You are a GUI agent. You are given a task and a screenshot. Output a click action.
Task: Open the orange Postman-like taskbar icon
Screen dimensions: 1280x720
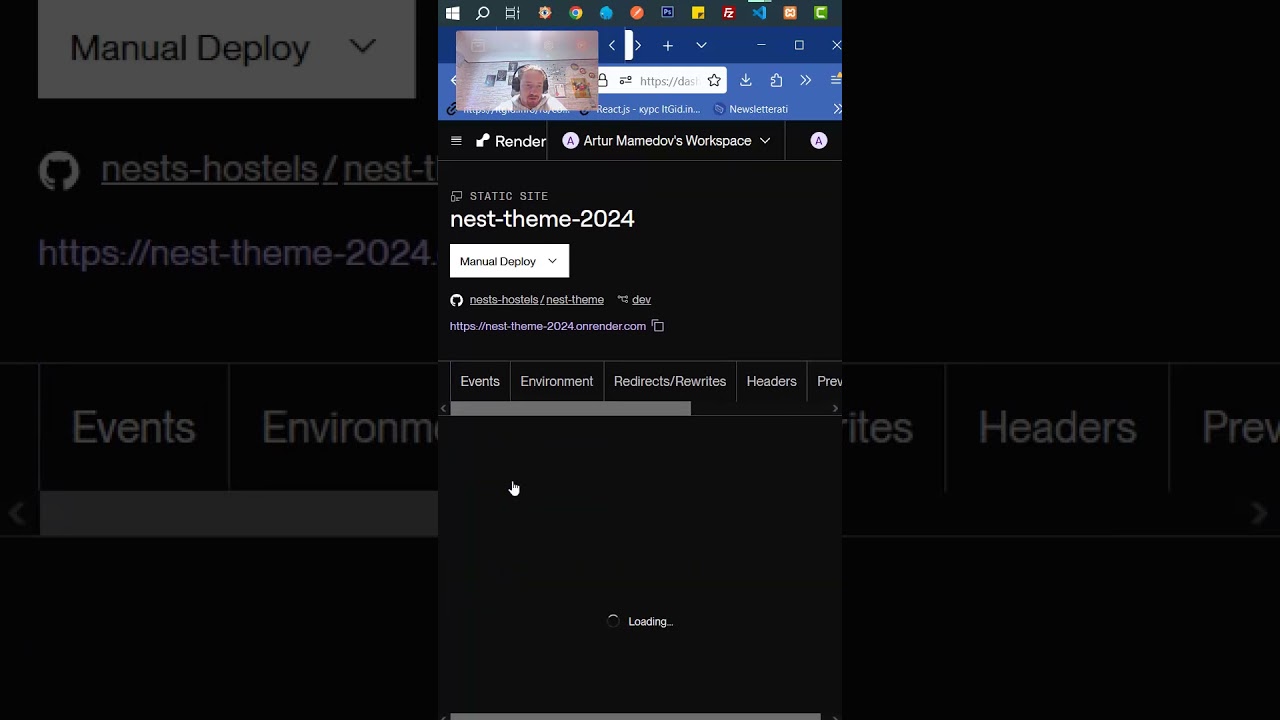point(637,13)
